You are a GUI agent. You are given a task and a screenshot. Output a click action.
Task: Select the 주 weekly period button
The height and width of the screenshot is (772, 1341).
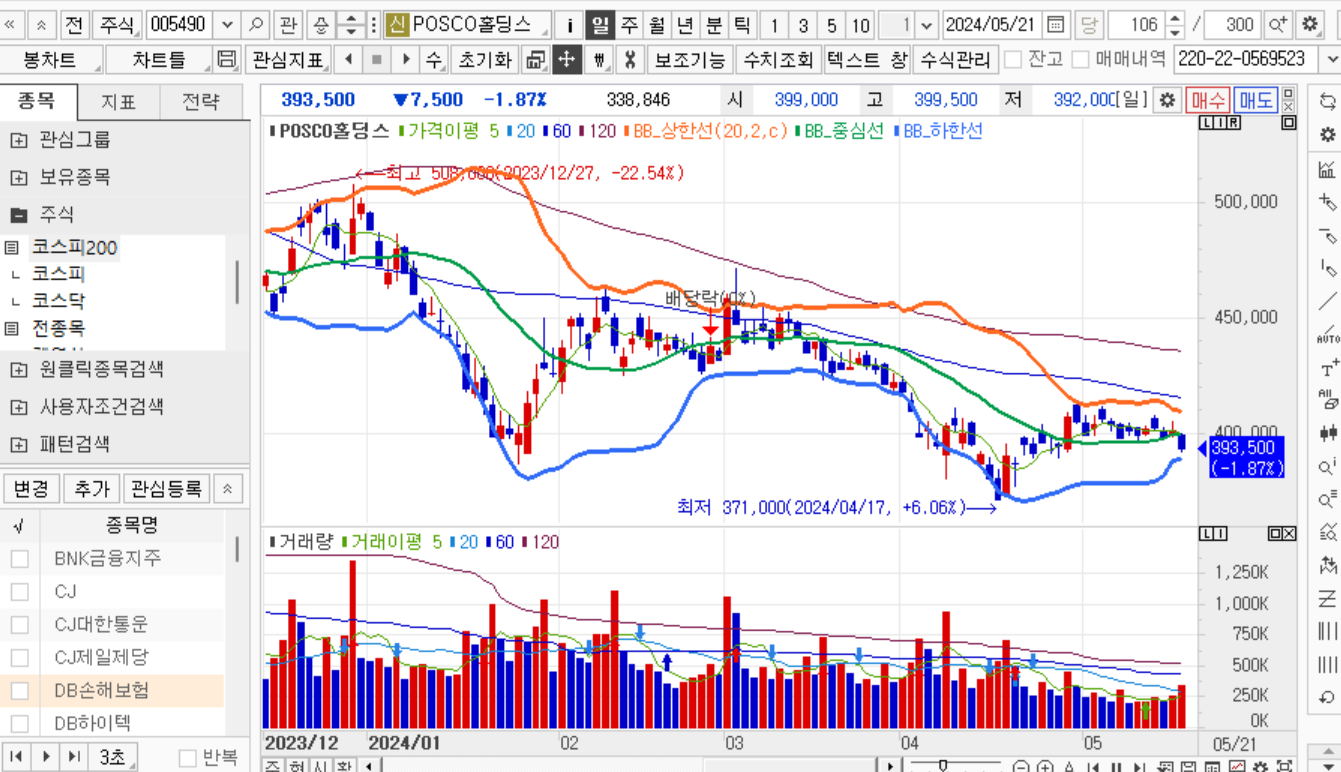pyautogui.click(x=628, y=25)
